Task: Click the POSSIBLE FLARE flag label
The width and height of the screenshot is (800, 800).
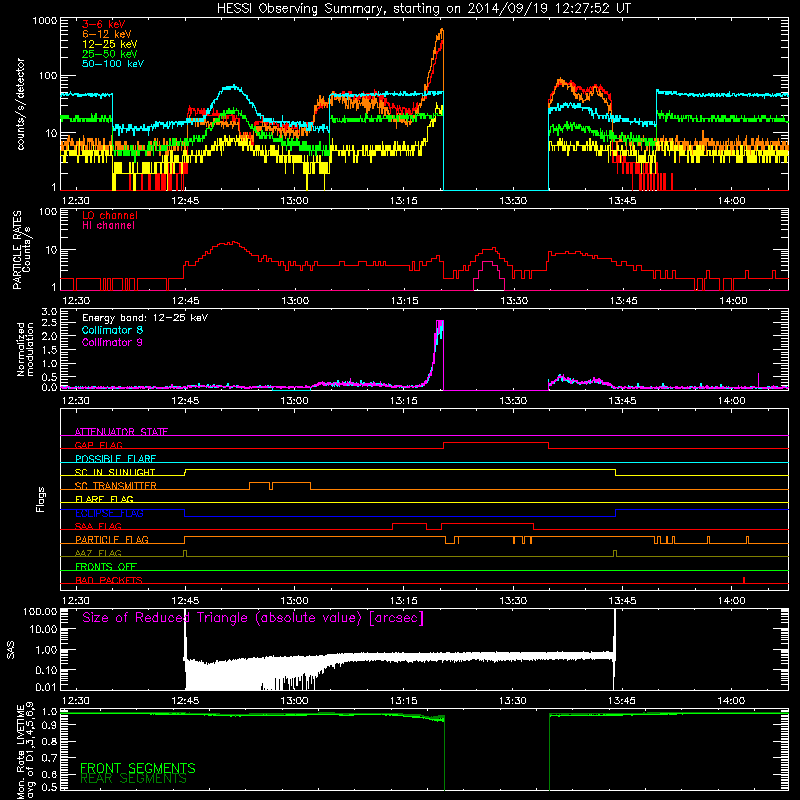Action: coord(115,459)
